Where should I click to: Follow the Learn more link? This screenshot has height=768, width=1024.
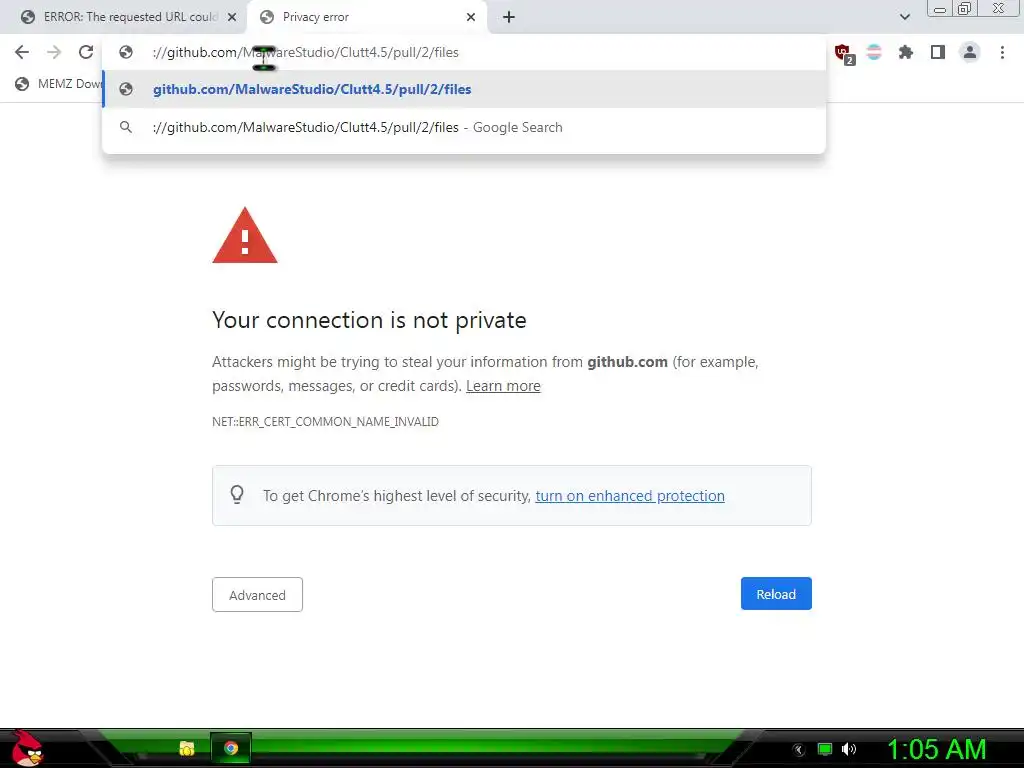pyautogui.click(x=503, y=386)
